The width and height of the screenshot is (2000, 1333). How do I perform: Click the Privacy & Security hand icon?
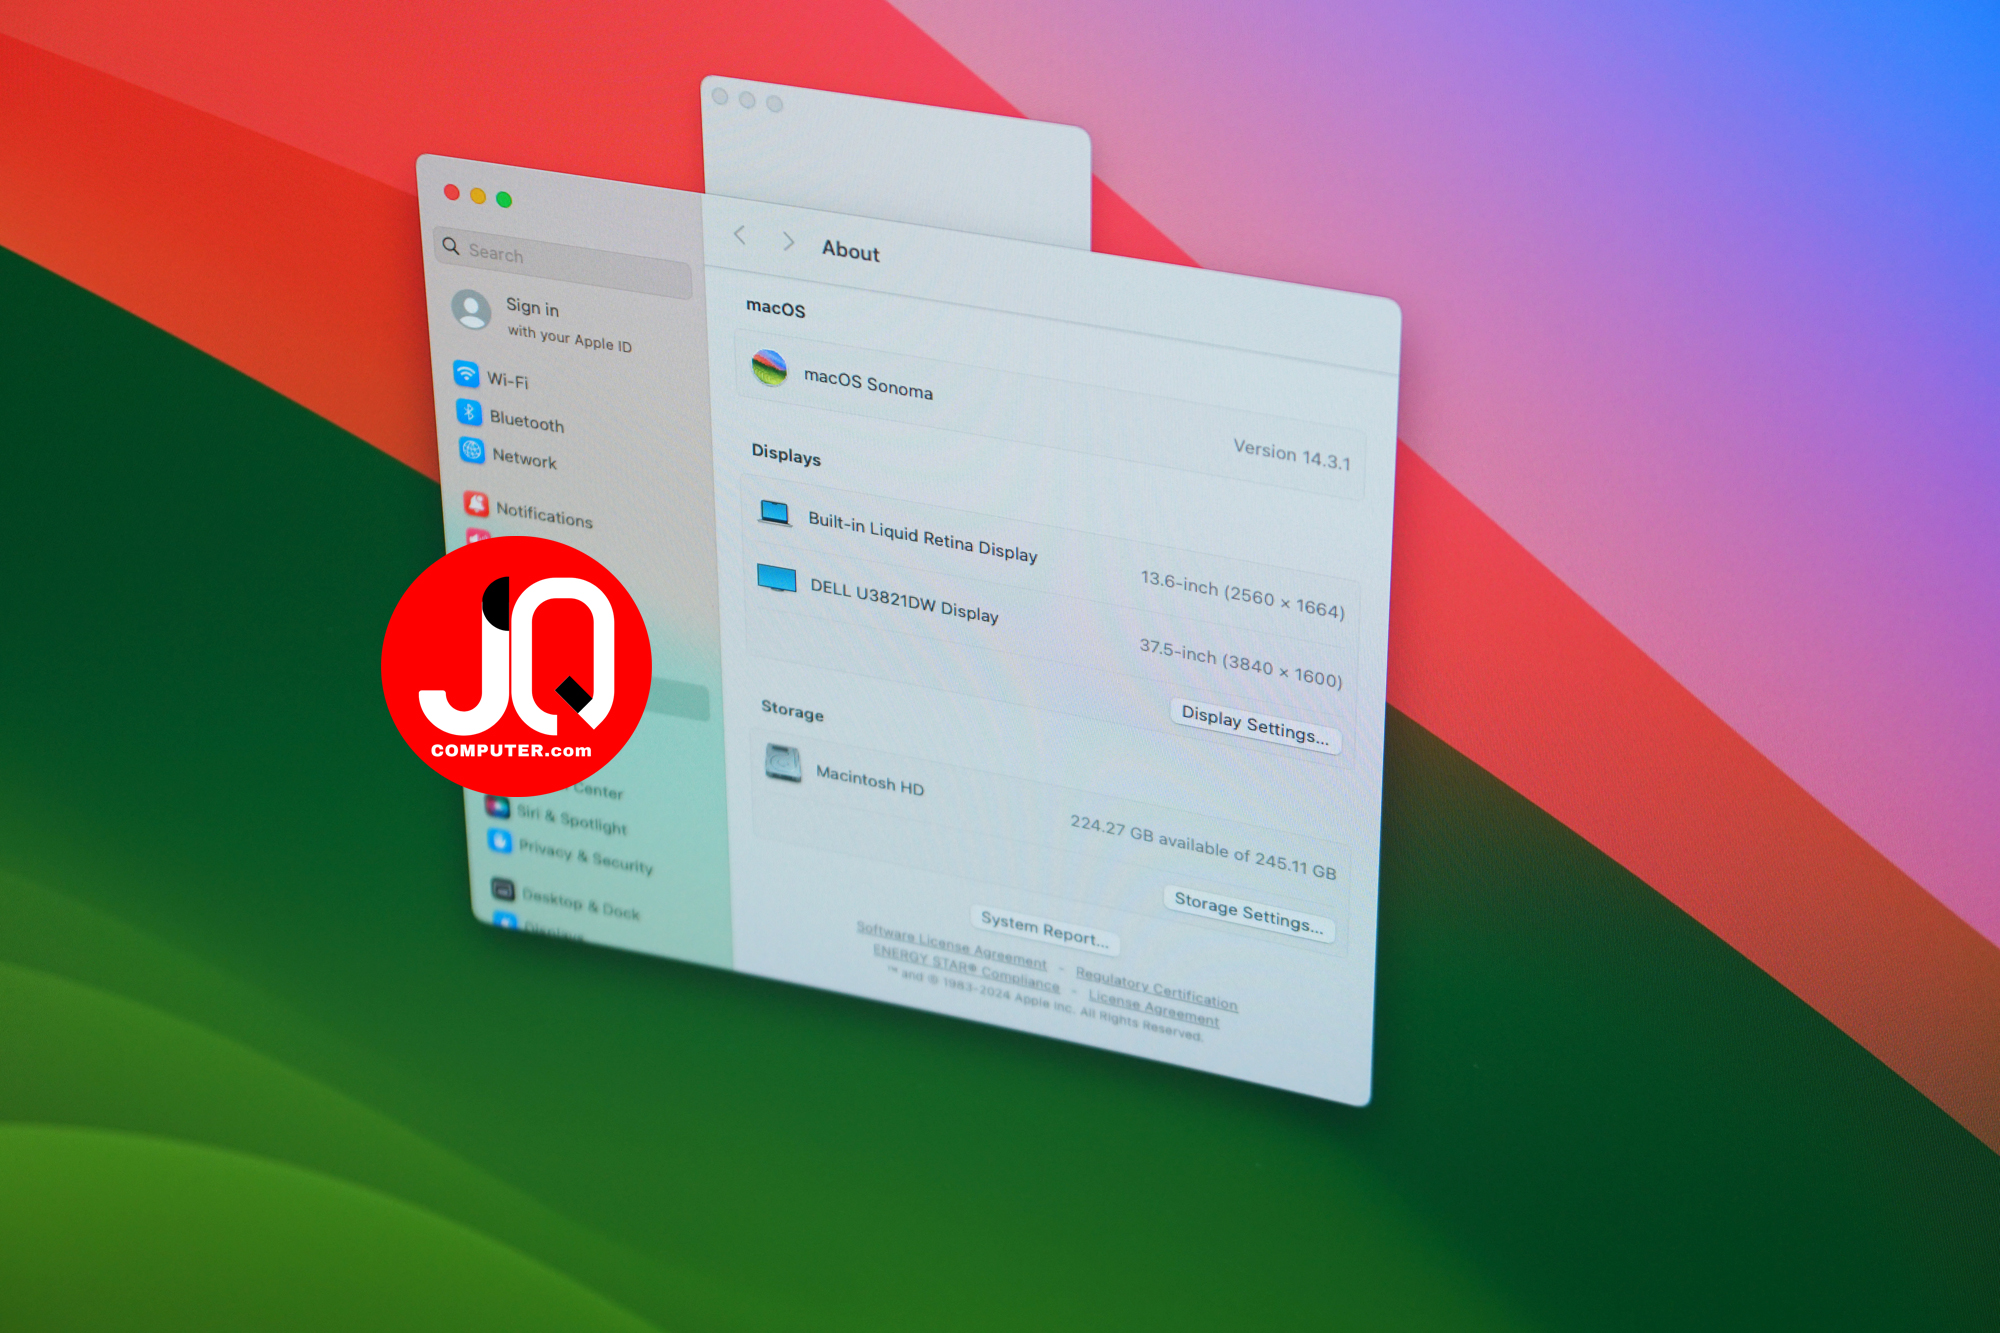coord(500,841)
